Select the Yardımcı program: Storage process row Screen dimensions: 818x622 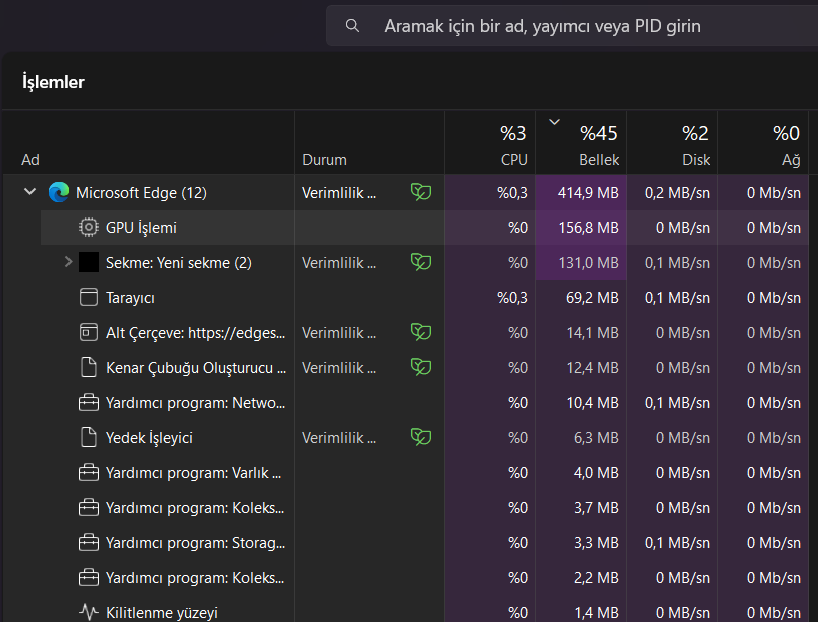(x=195, y=542)
